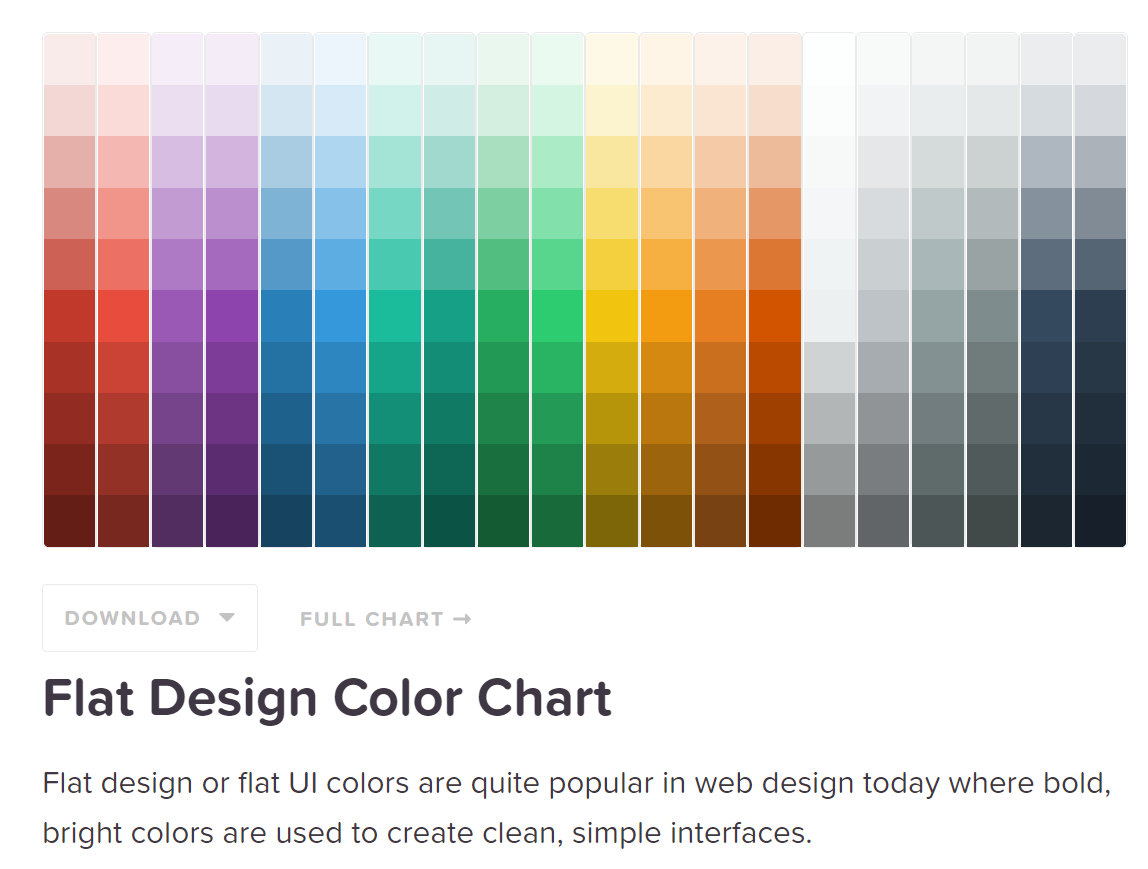Select the medium gray swatch at bottom of white column

coord(829,521)
